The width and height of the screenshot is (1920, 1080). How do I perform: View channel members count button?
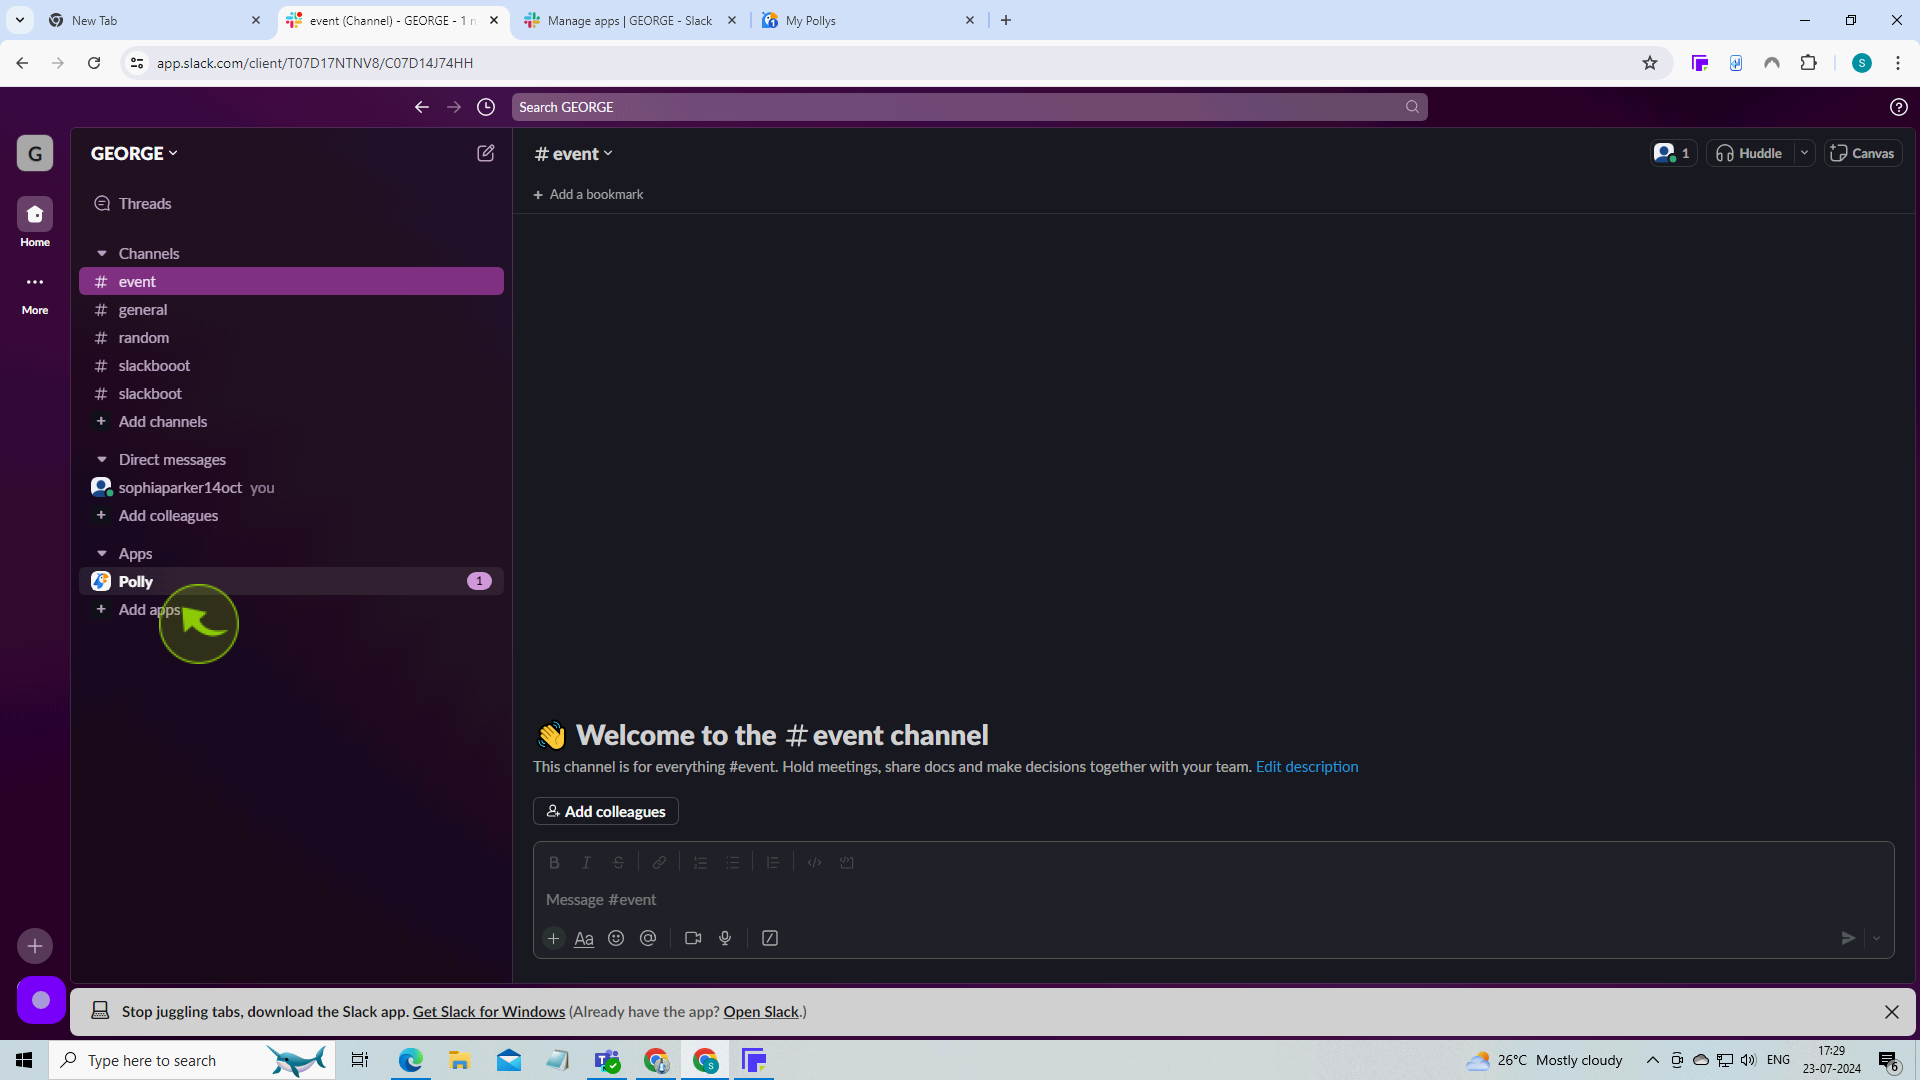[1672, 153]
